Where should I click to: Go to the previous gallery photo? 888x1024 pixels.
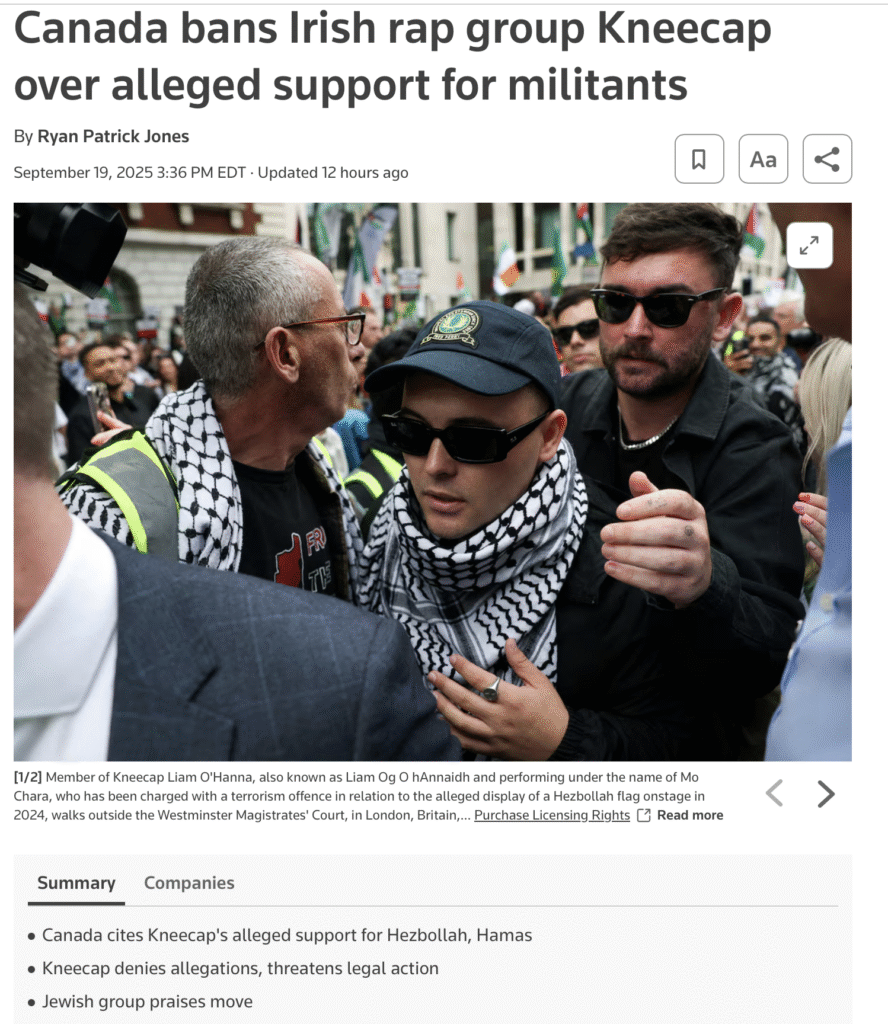(774, 793)
